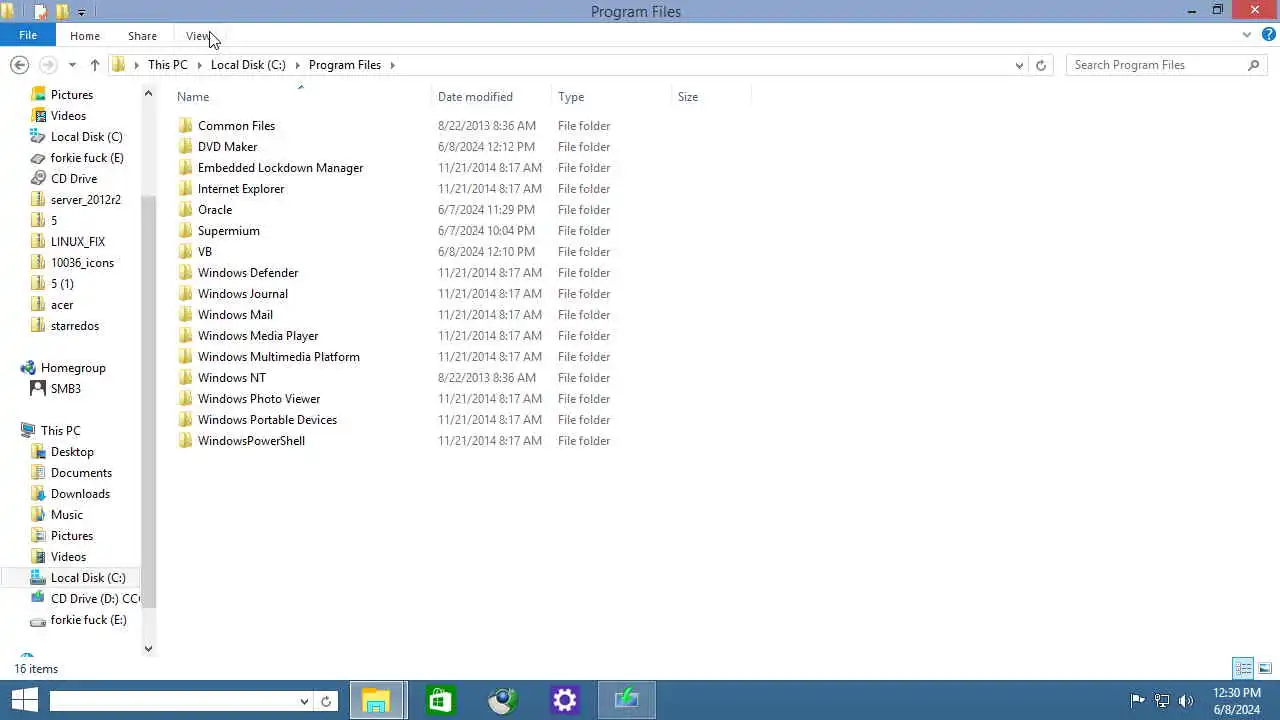Click the navigation pane scrollbar up arrow

(148, 94)
